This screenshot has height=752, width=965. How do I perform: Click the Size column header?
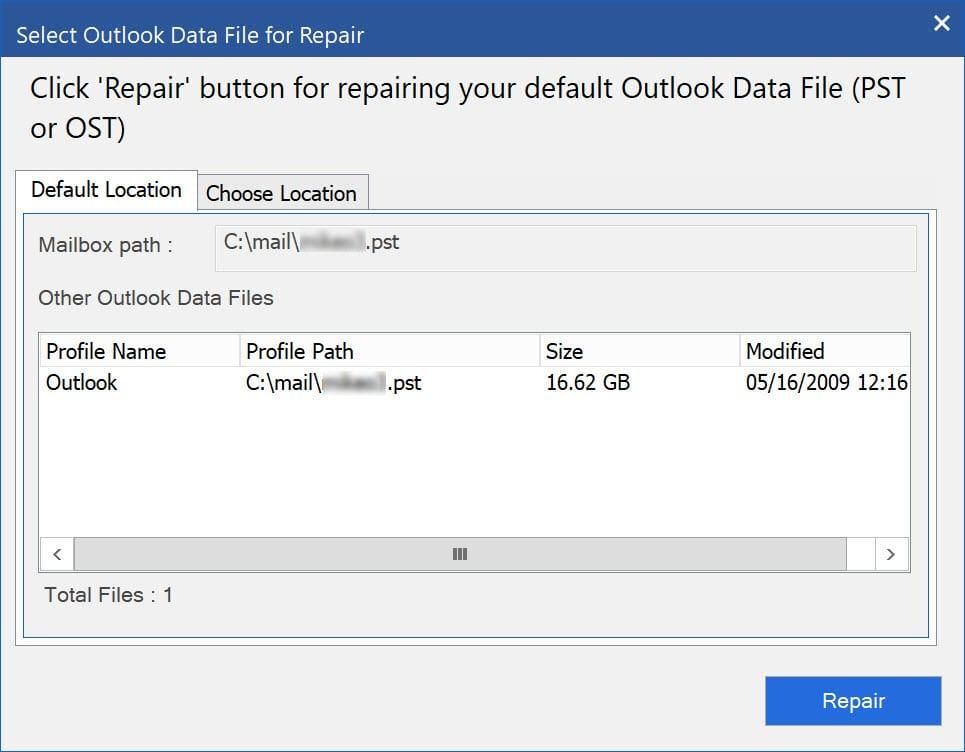[639, 351]
